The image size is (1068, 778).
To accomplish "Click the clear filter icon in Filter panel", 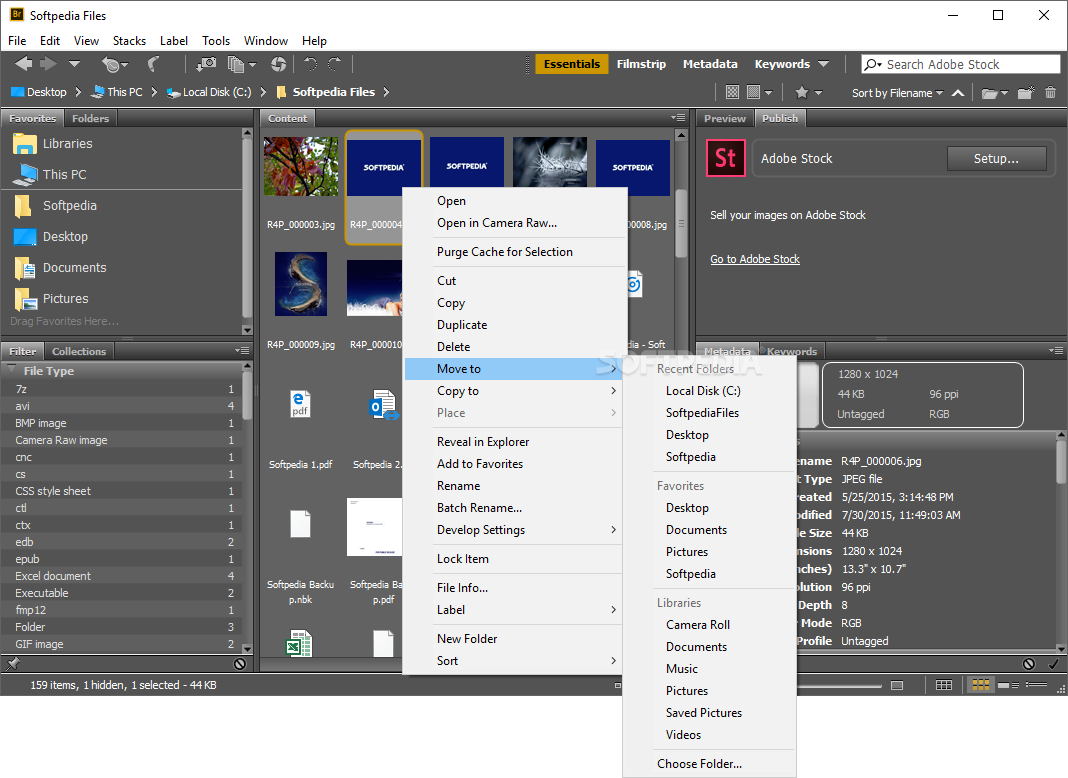I will coord(240,664).
